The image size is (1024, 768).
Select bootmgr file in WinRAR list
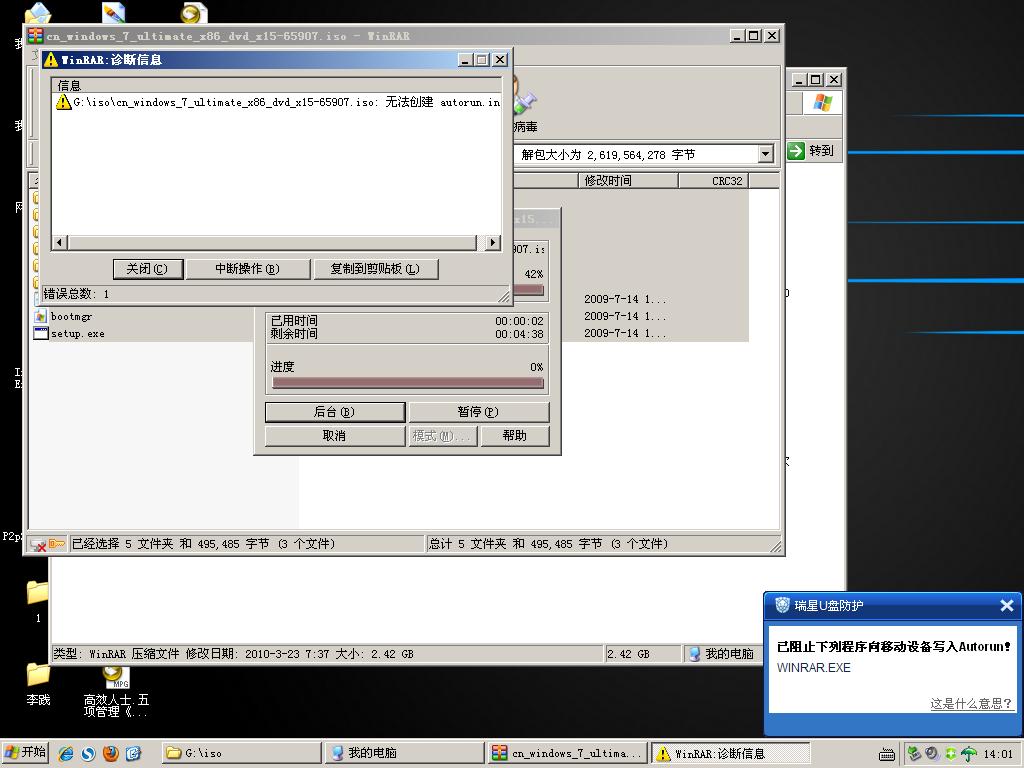(x=72, y=317)
